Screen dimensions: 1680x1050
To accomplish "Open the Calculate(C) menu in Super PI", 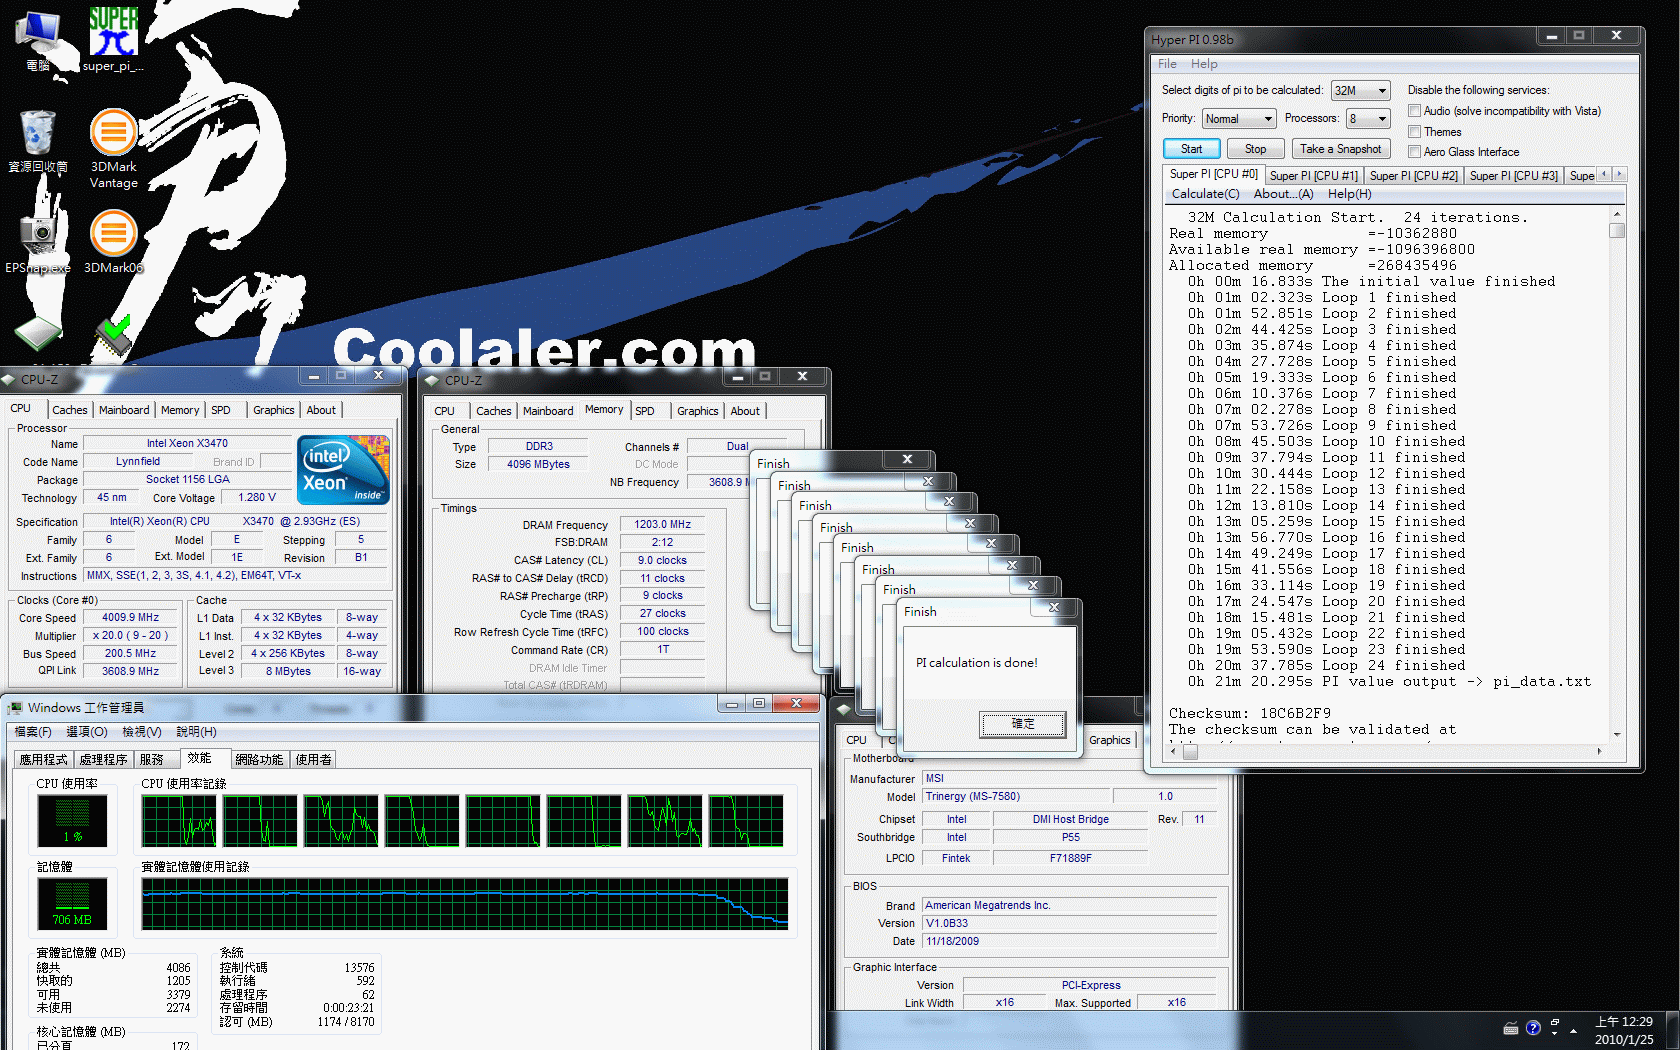I will [1205, 194].
